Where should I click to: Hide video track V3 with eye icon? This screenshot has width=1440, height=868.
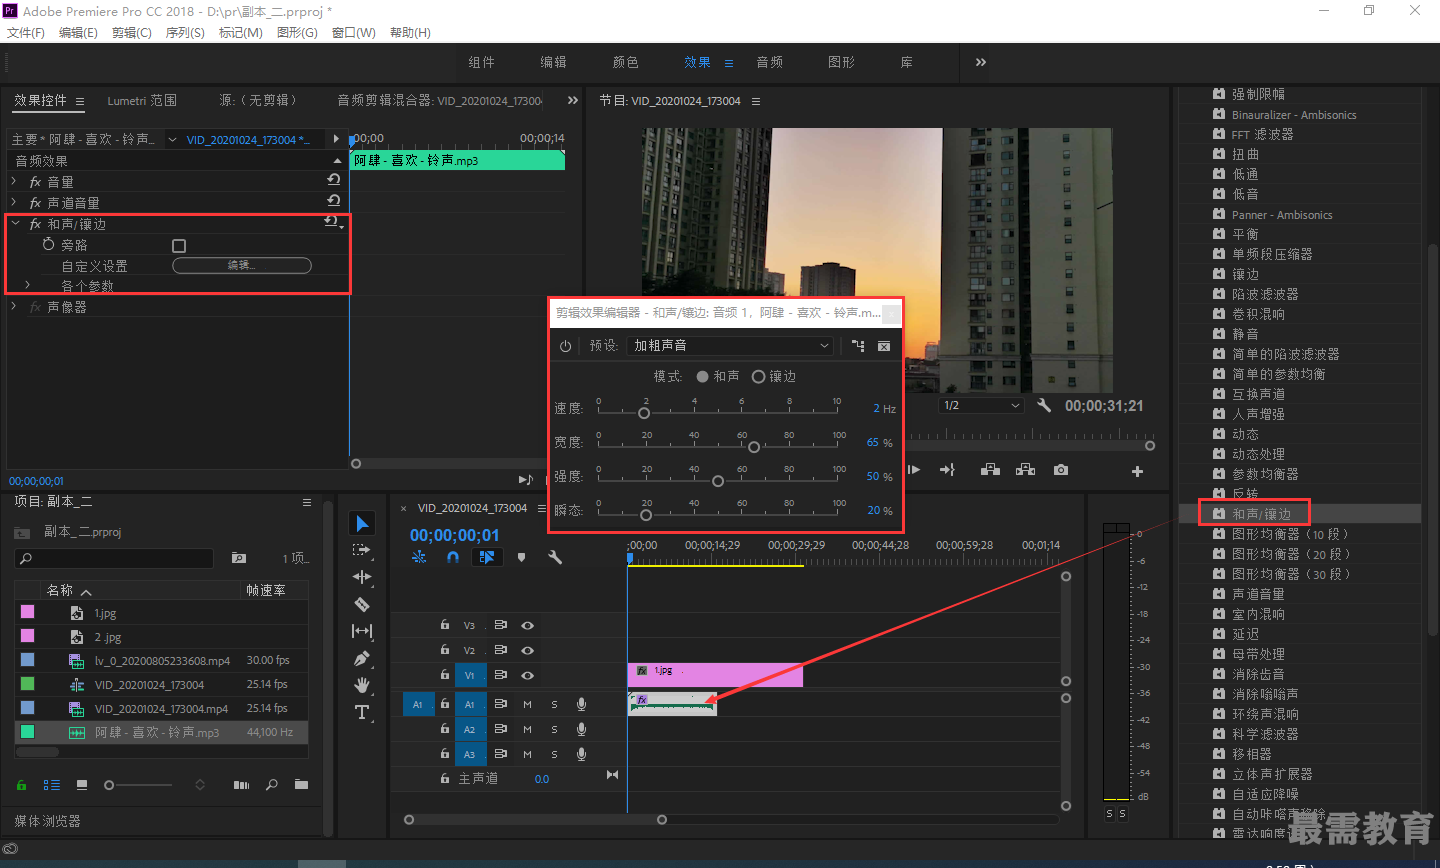[527, 625]
